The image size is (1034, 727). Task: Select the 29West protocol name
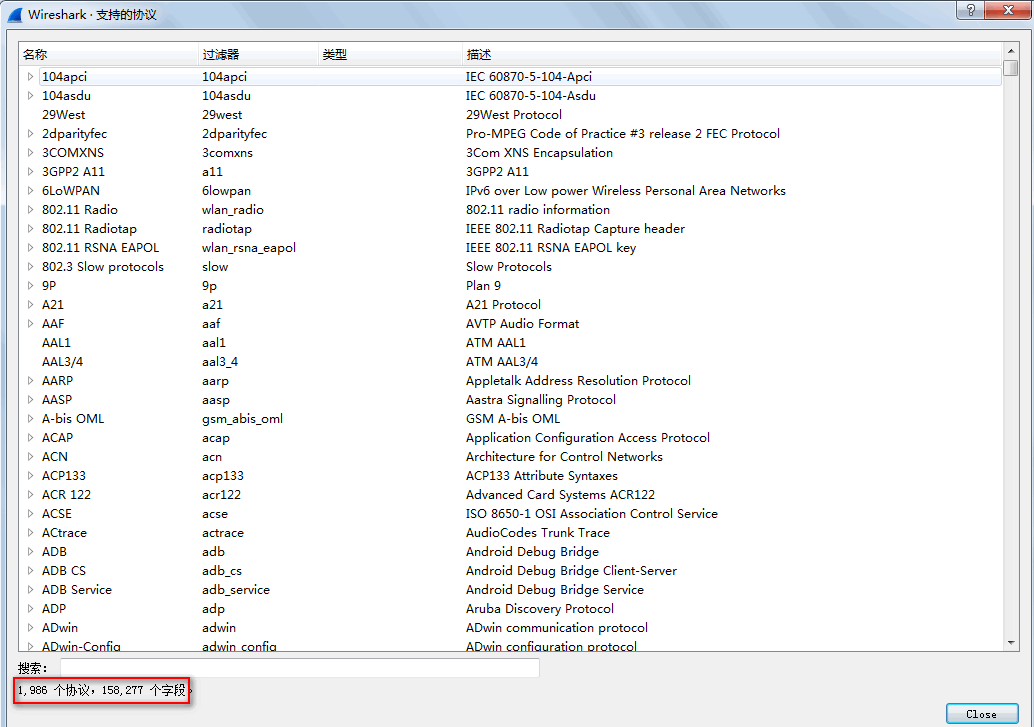pyautogui.click(x=63, y=115)
